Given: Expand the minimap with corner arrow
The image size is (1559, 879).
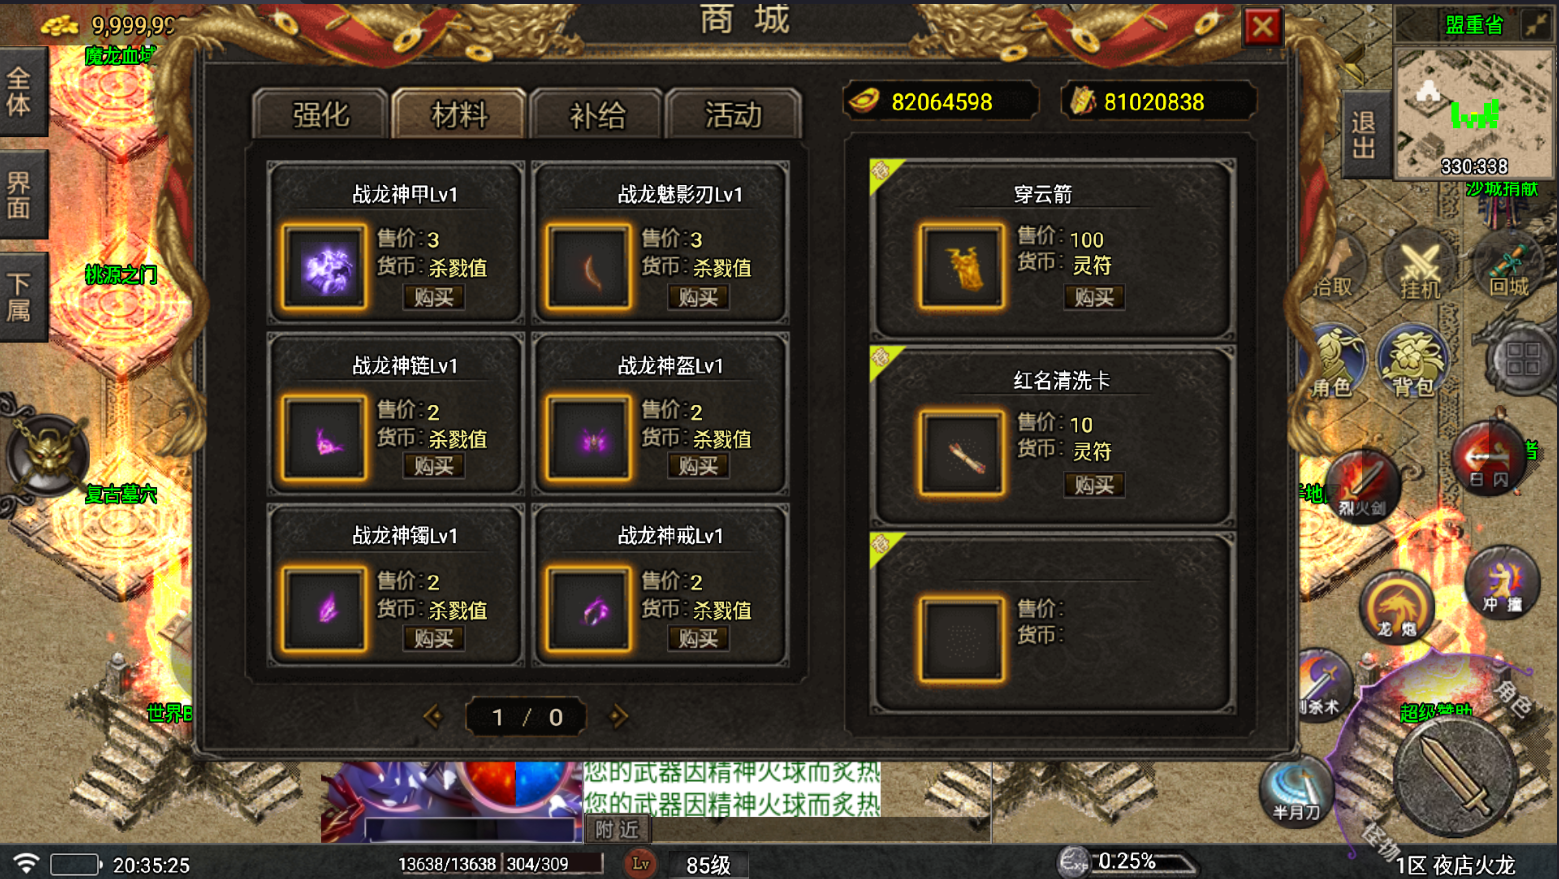Looking at the screenshot, I should tap(1535, 24).
